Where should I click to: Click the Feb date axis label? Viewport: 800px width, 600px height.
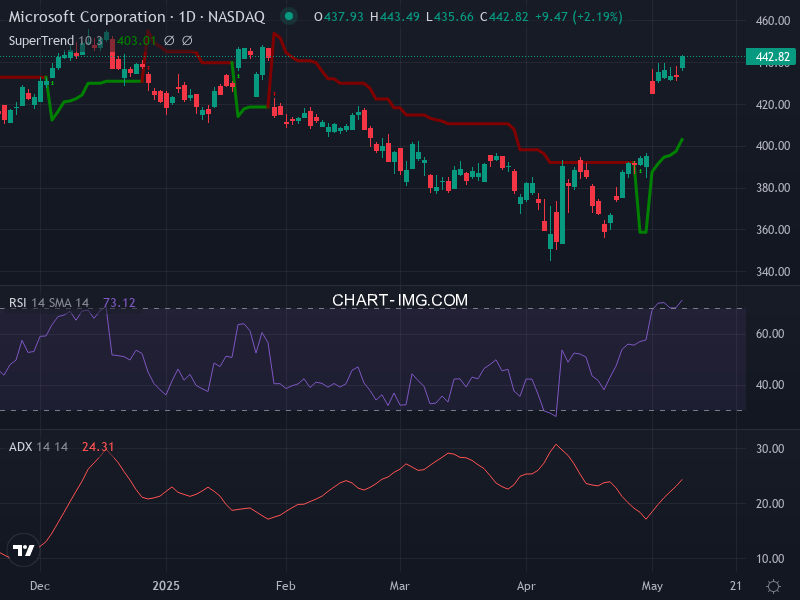(286, 586)
